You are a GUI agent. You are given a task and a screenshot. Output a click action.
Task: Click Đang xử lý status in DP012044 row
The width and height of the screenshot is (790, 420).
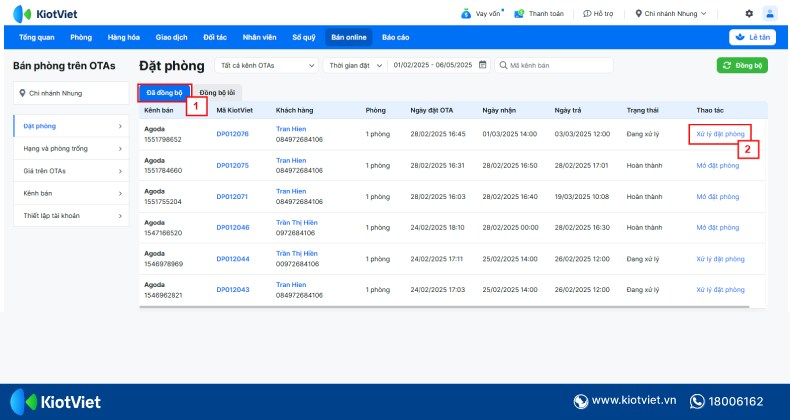pos(642,259)
